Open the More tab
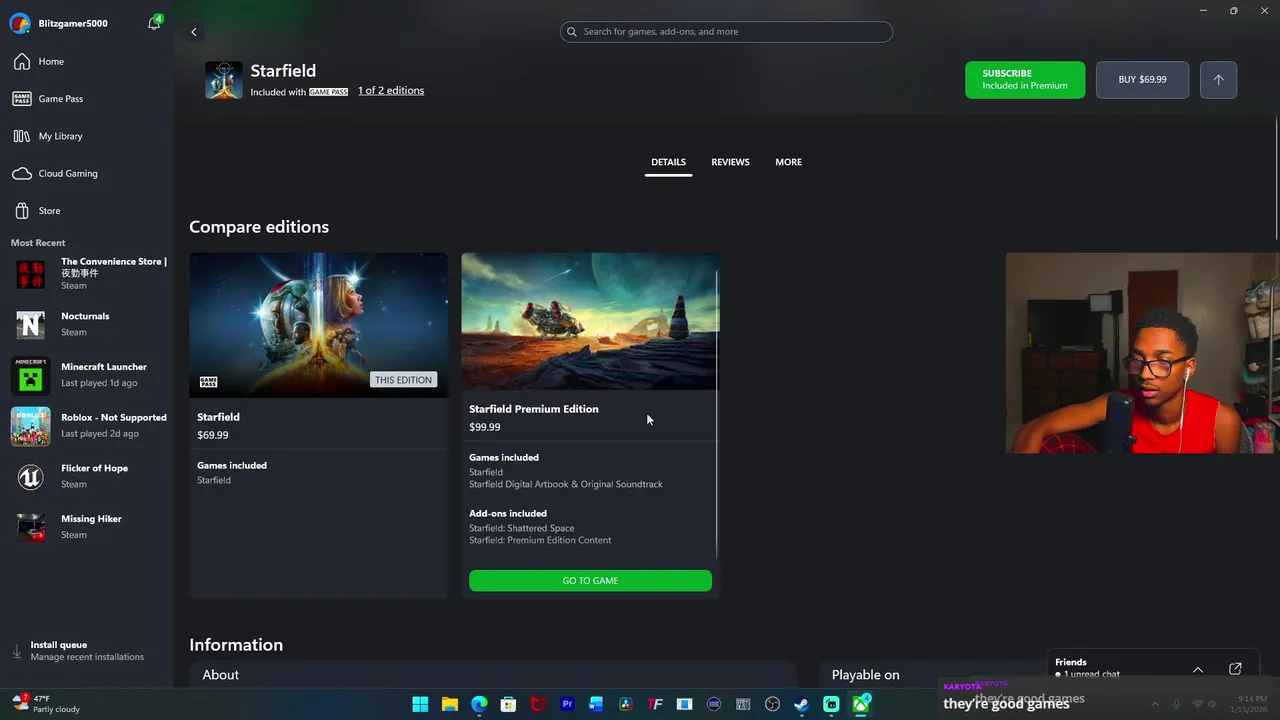This screenshot has width=1280, height=720. (788, 162)
